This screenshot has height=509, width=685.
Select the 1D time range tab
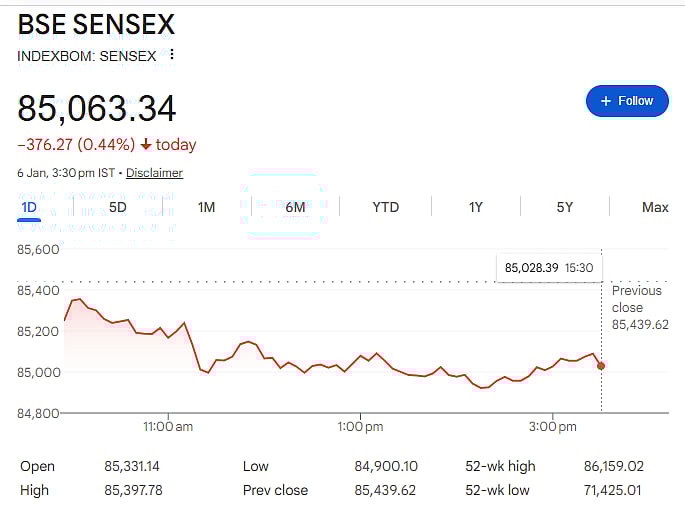(x=29, y=207)
